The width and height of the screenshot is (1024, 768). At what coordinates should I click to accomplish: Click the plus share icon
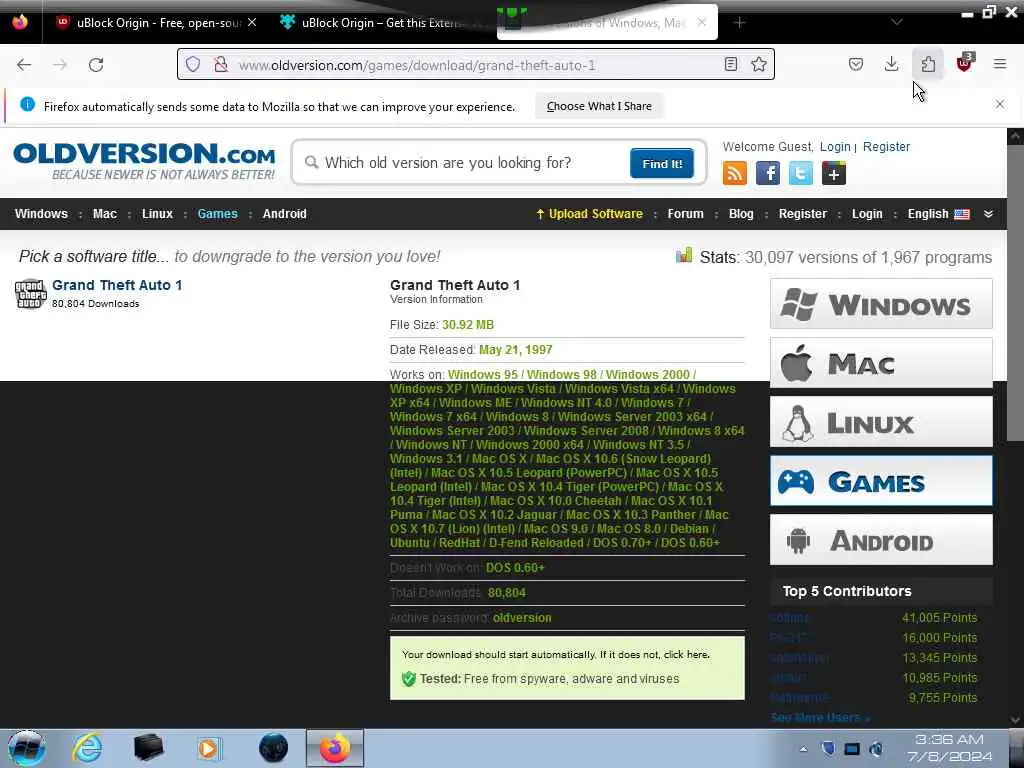pos(833,173)
